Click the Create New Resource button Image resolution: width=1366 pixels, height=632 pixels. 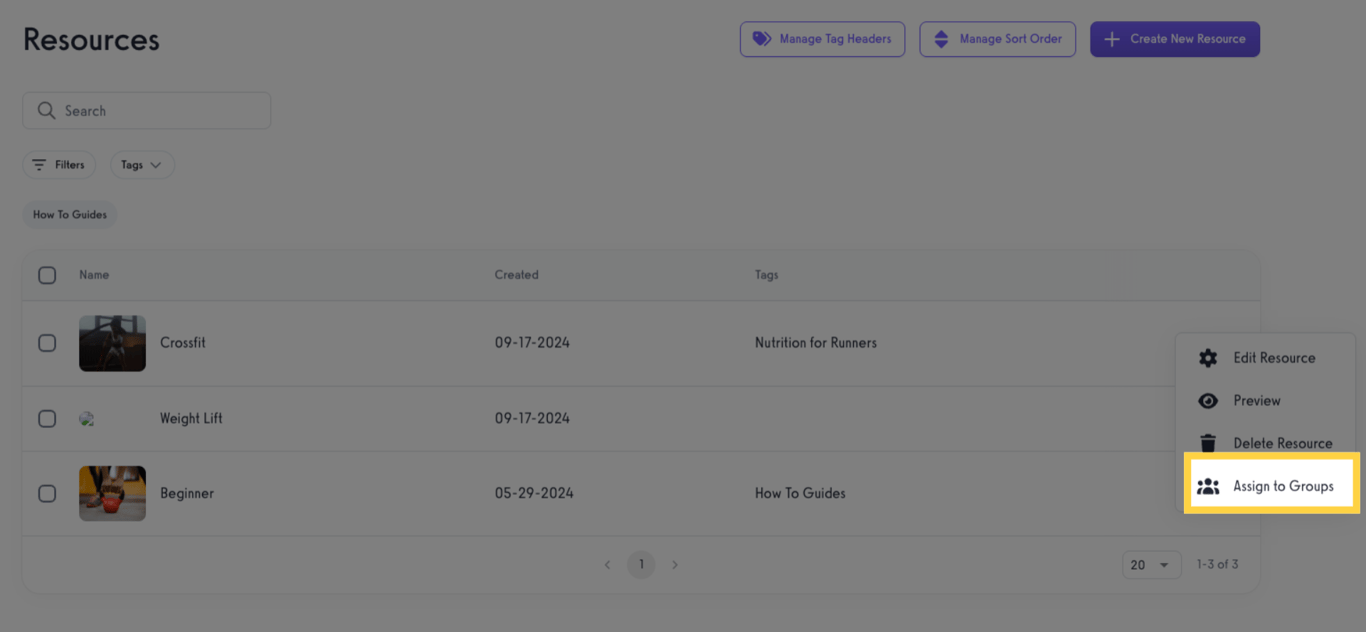tap(1175, 38)
